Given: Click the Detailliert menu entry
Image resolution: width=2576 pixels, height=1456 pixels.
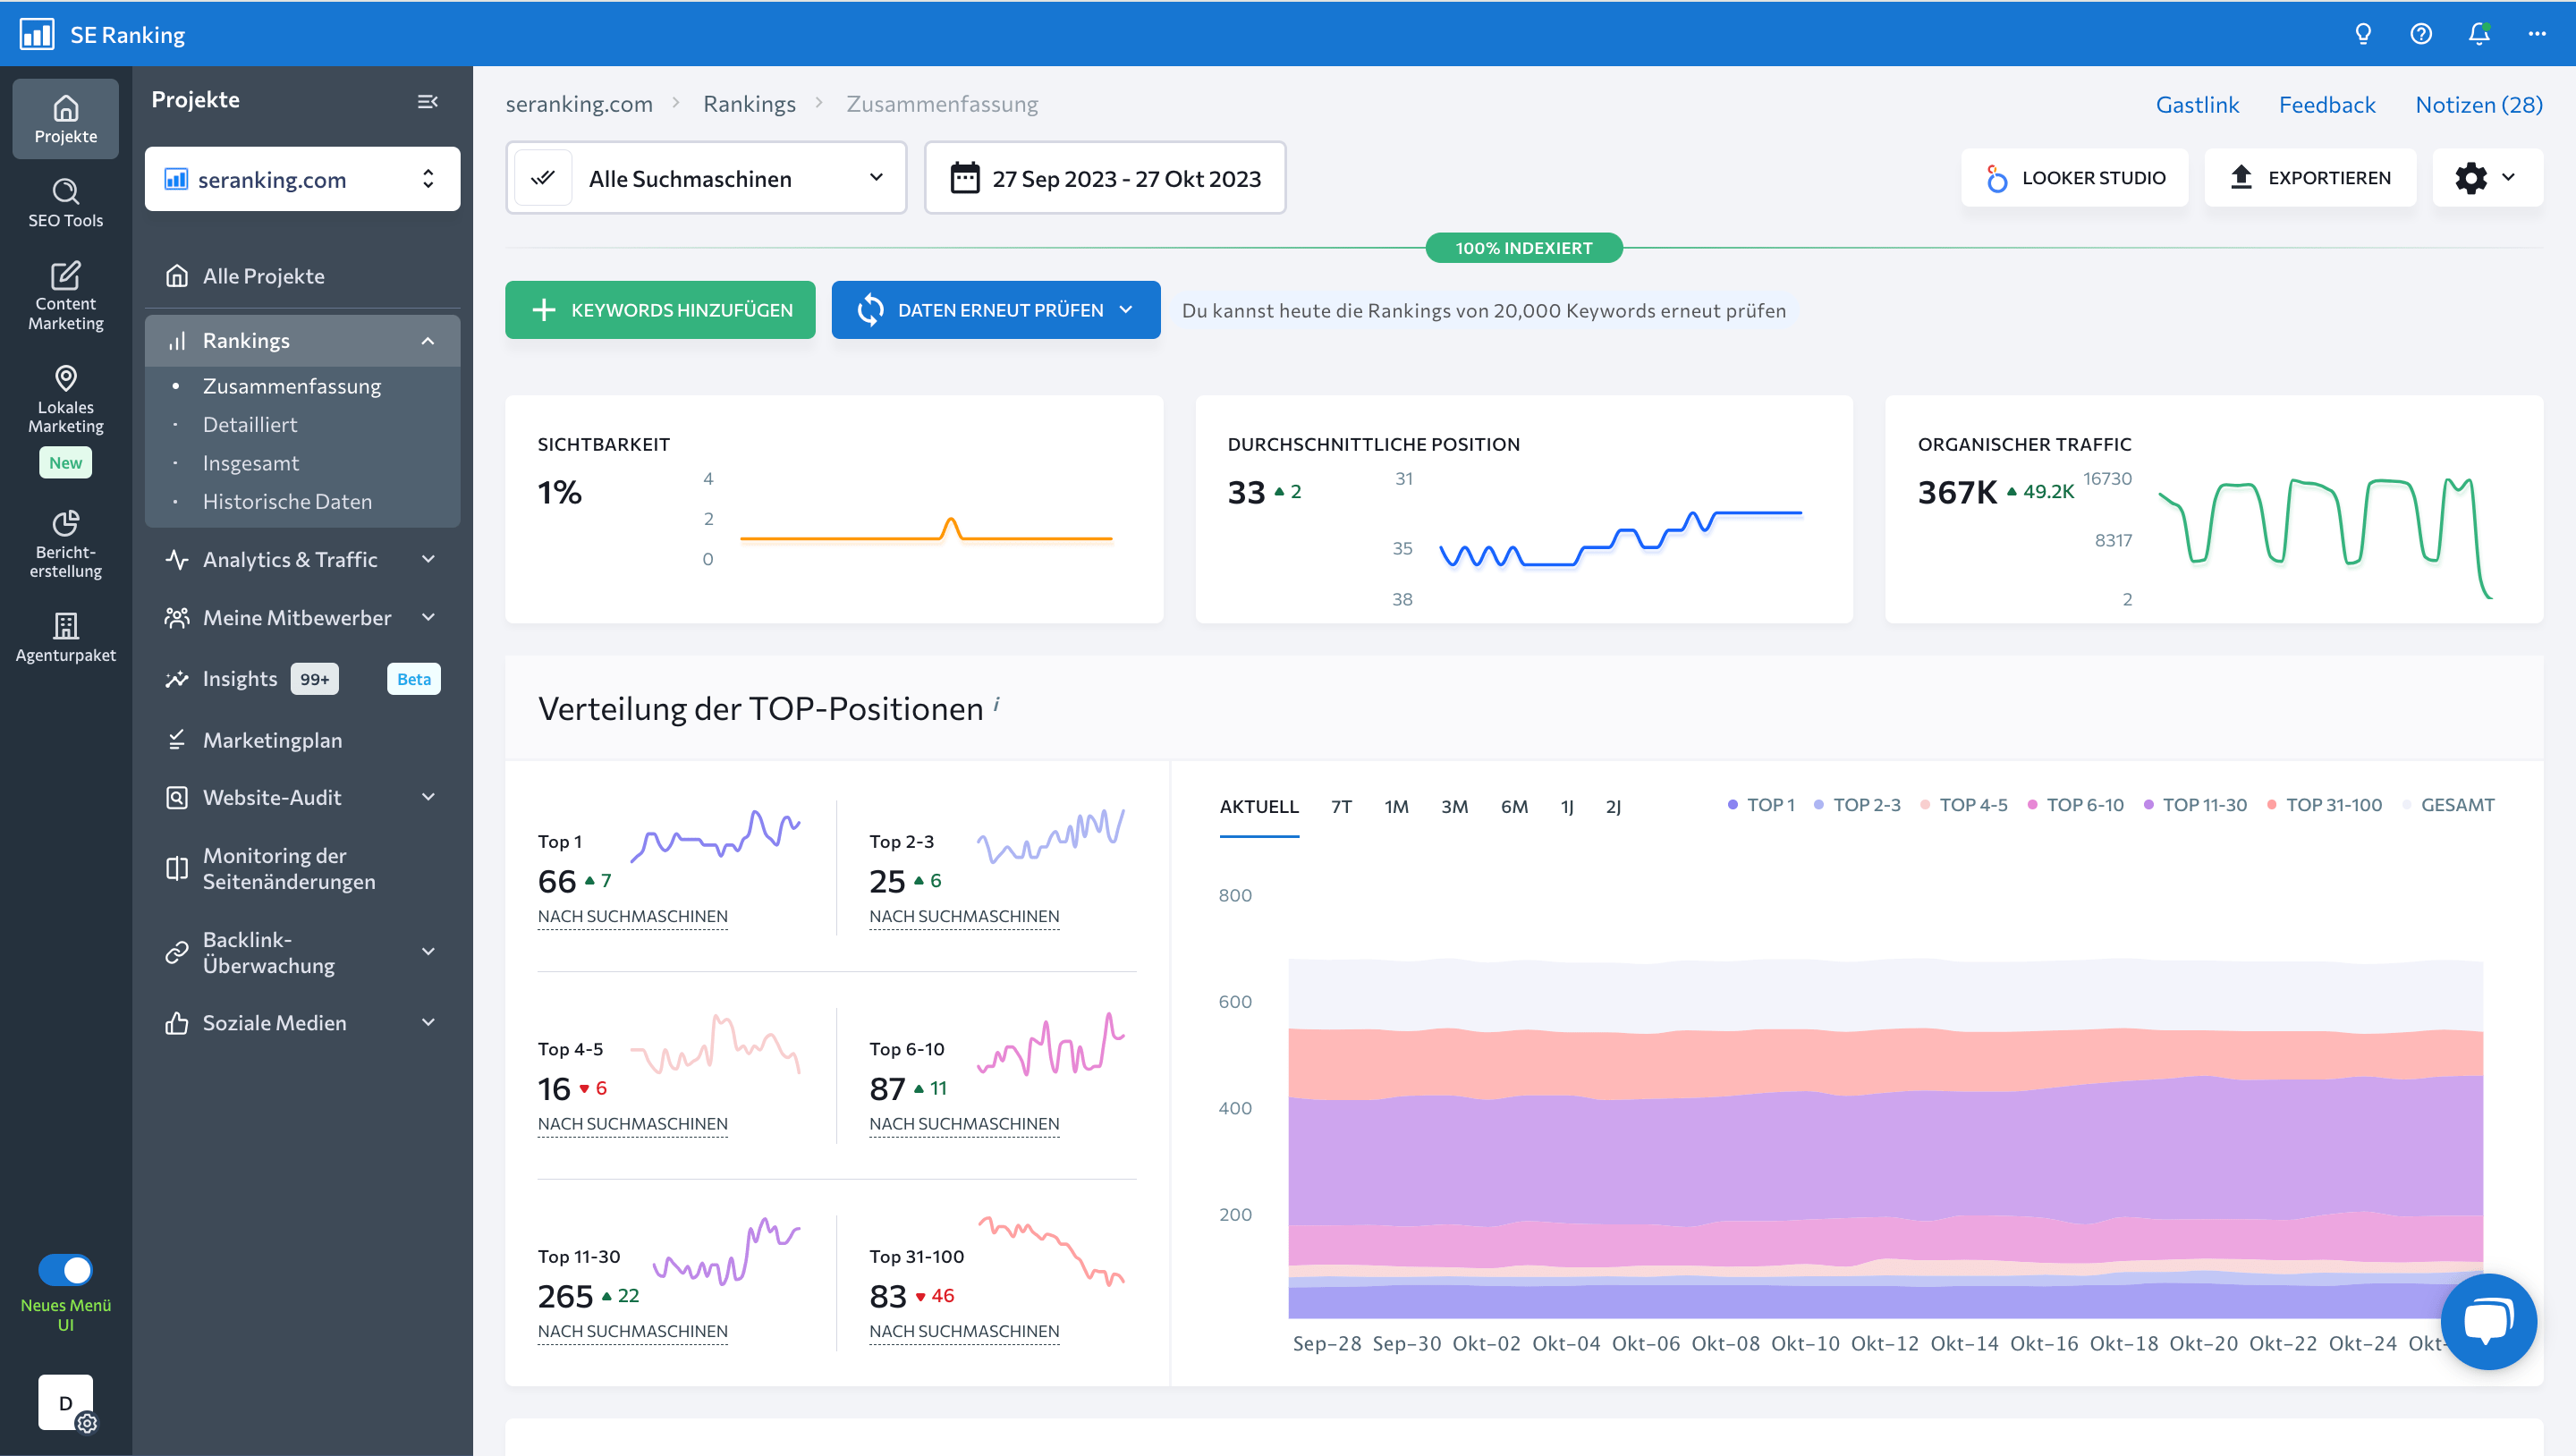Looking at the screenshot, I should click(x=250, y=423).
